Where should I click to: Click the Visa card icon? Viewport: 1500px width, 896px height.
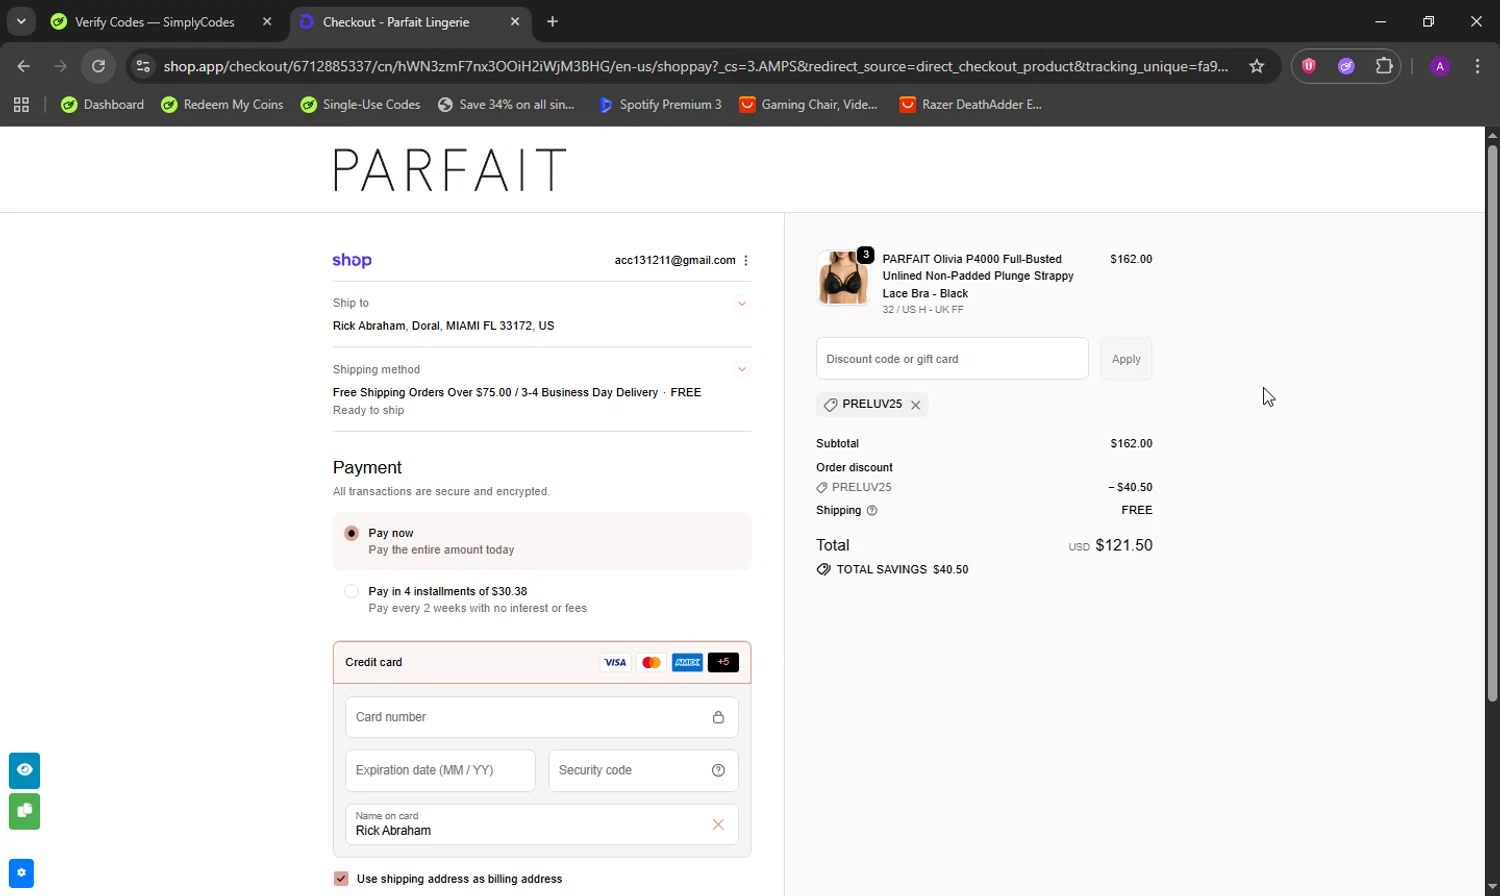pos(615,662)
